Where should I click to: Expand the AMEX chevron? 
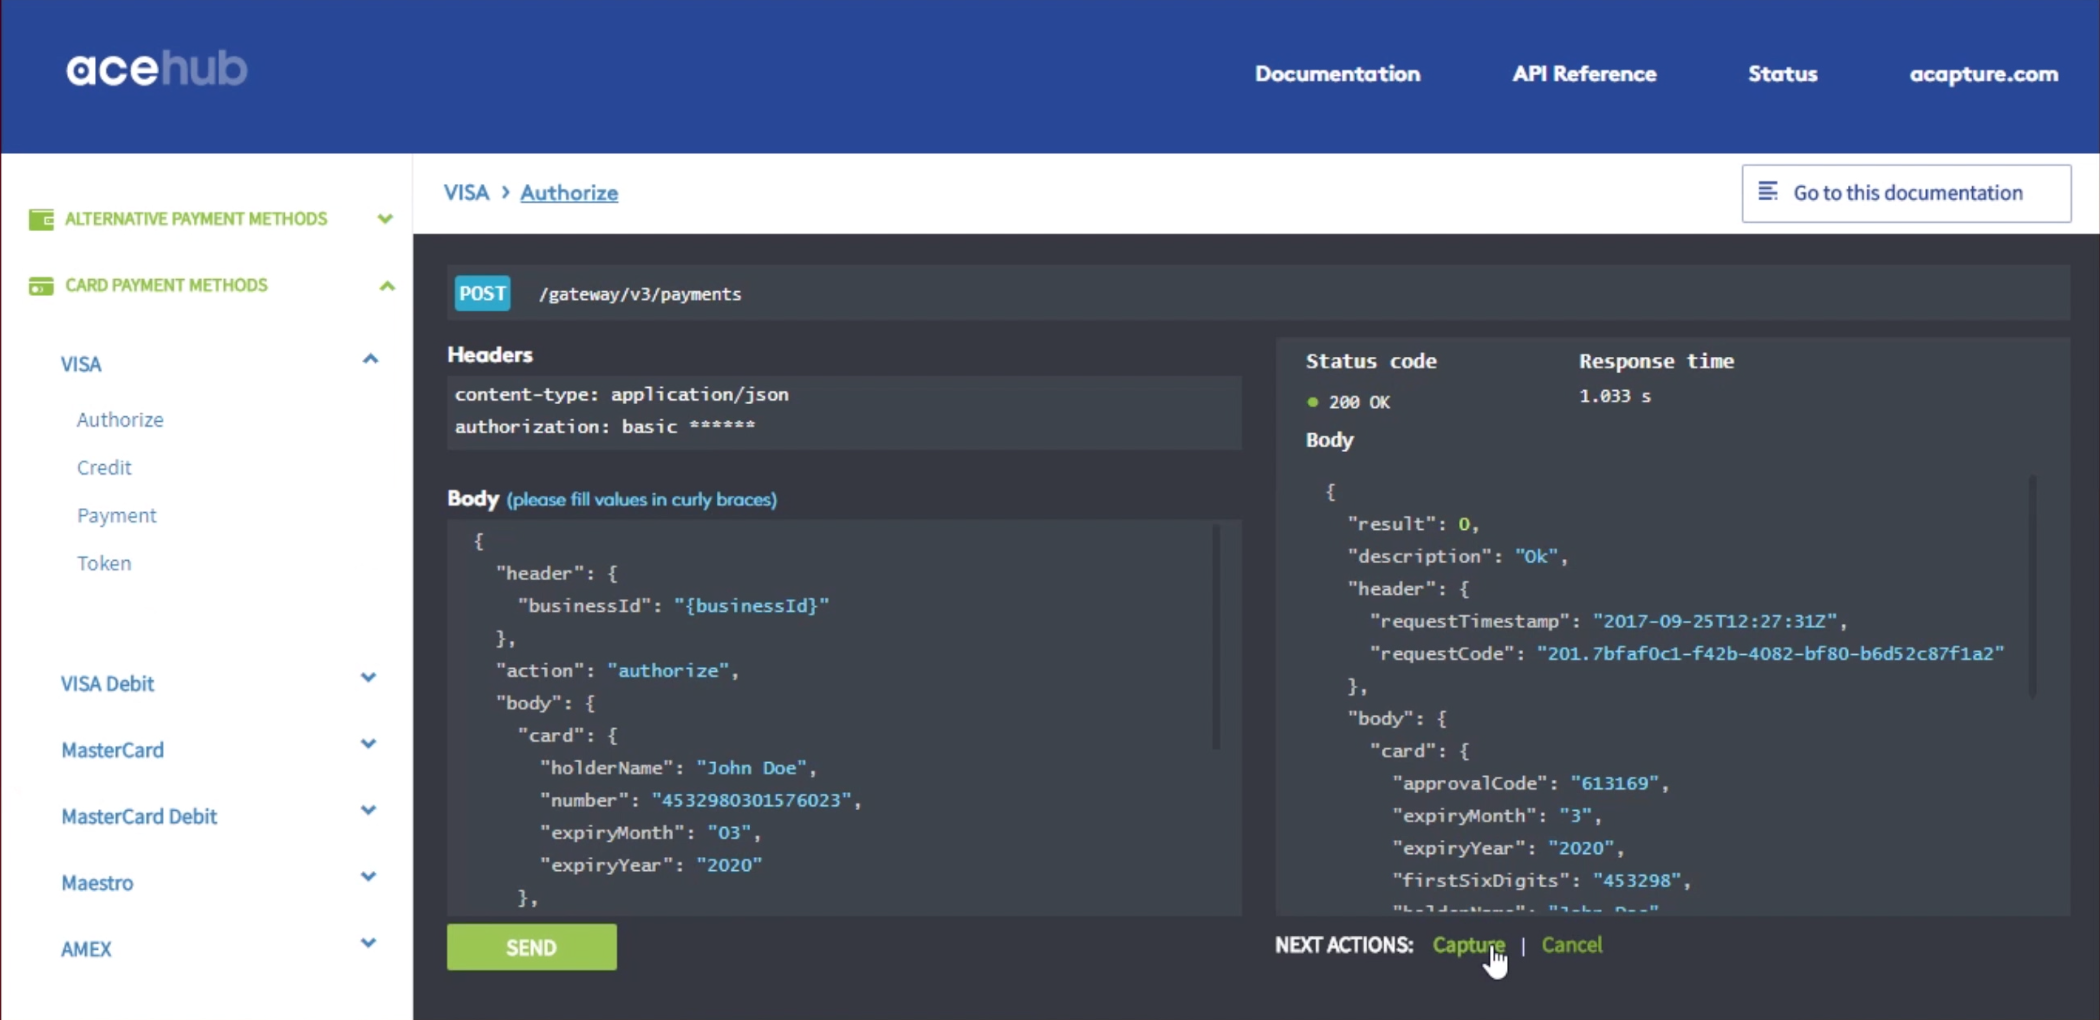click(368, 943)
